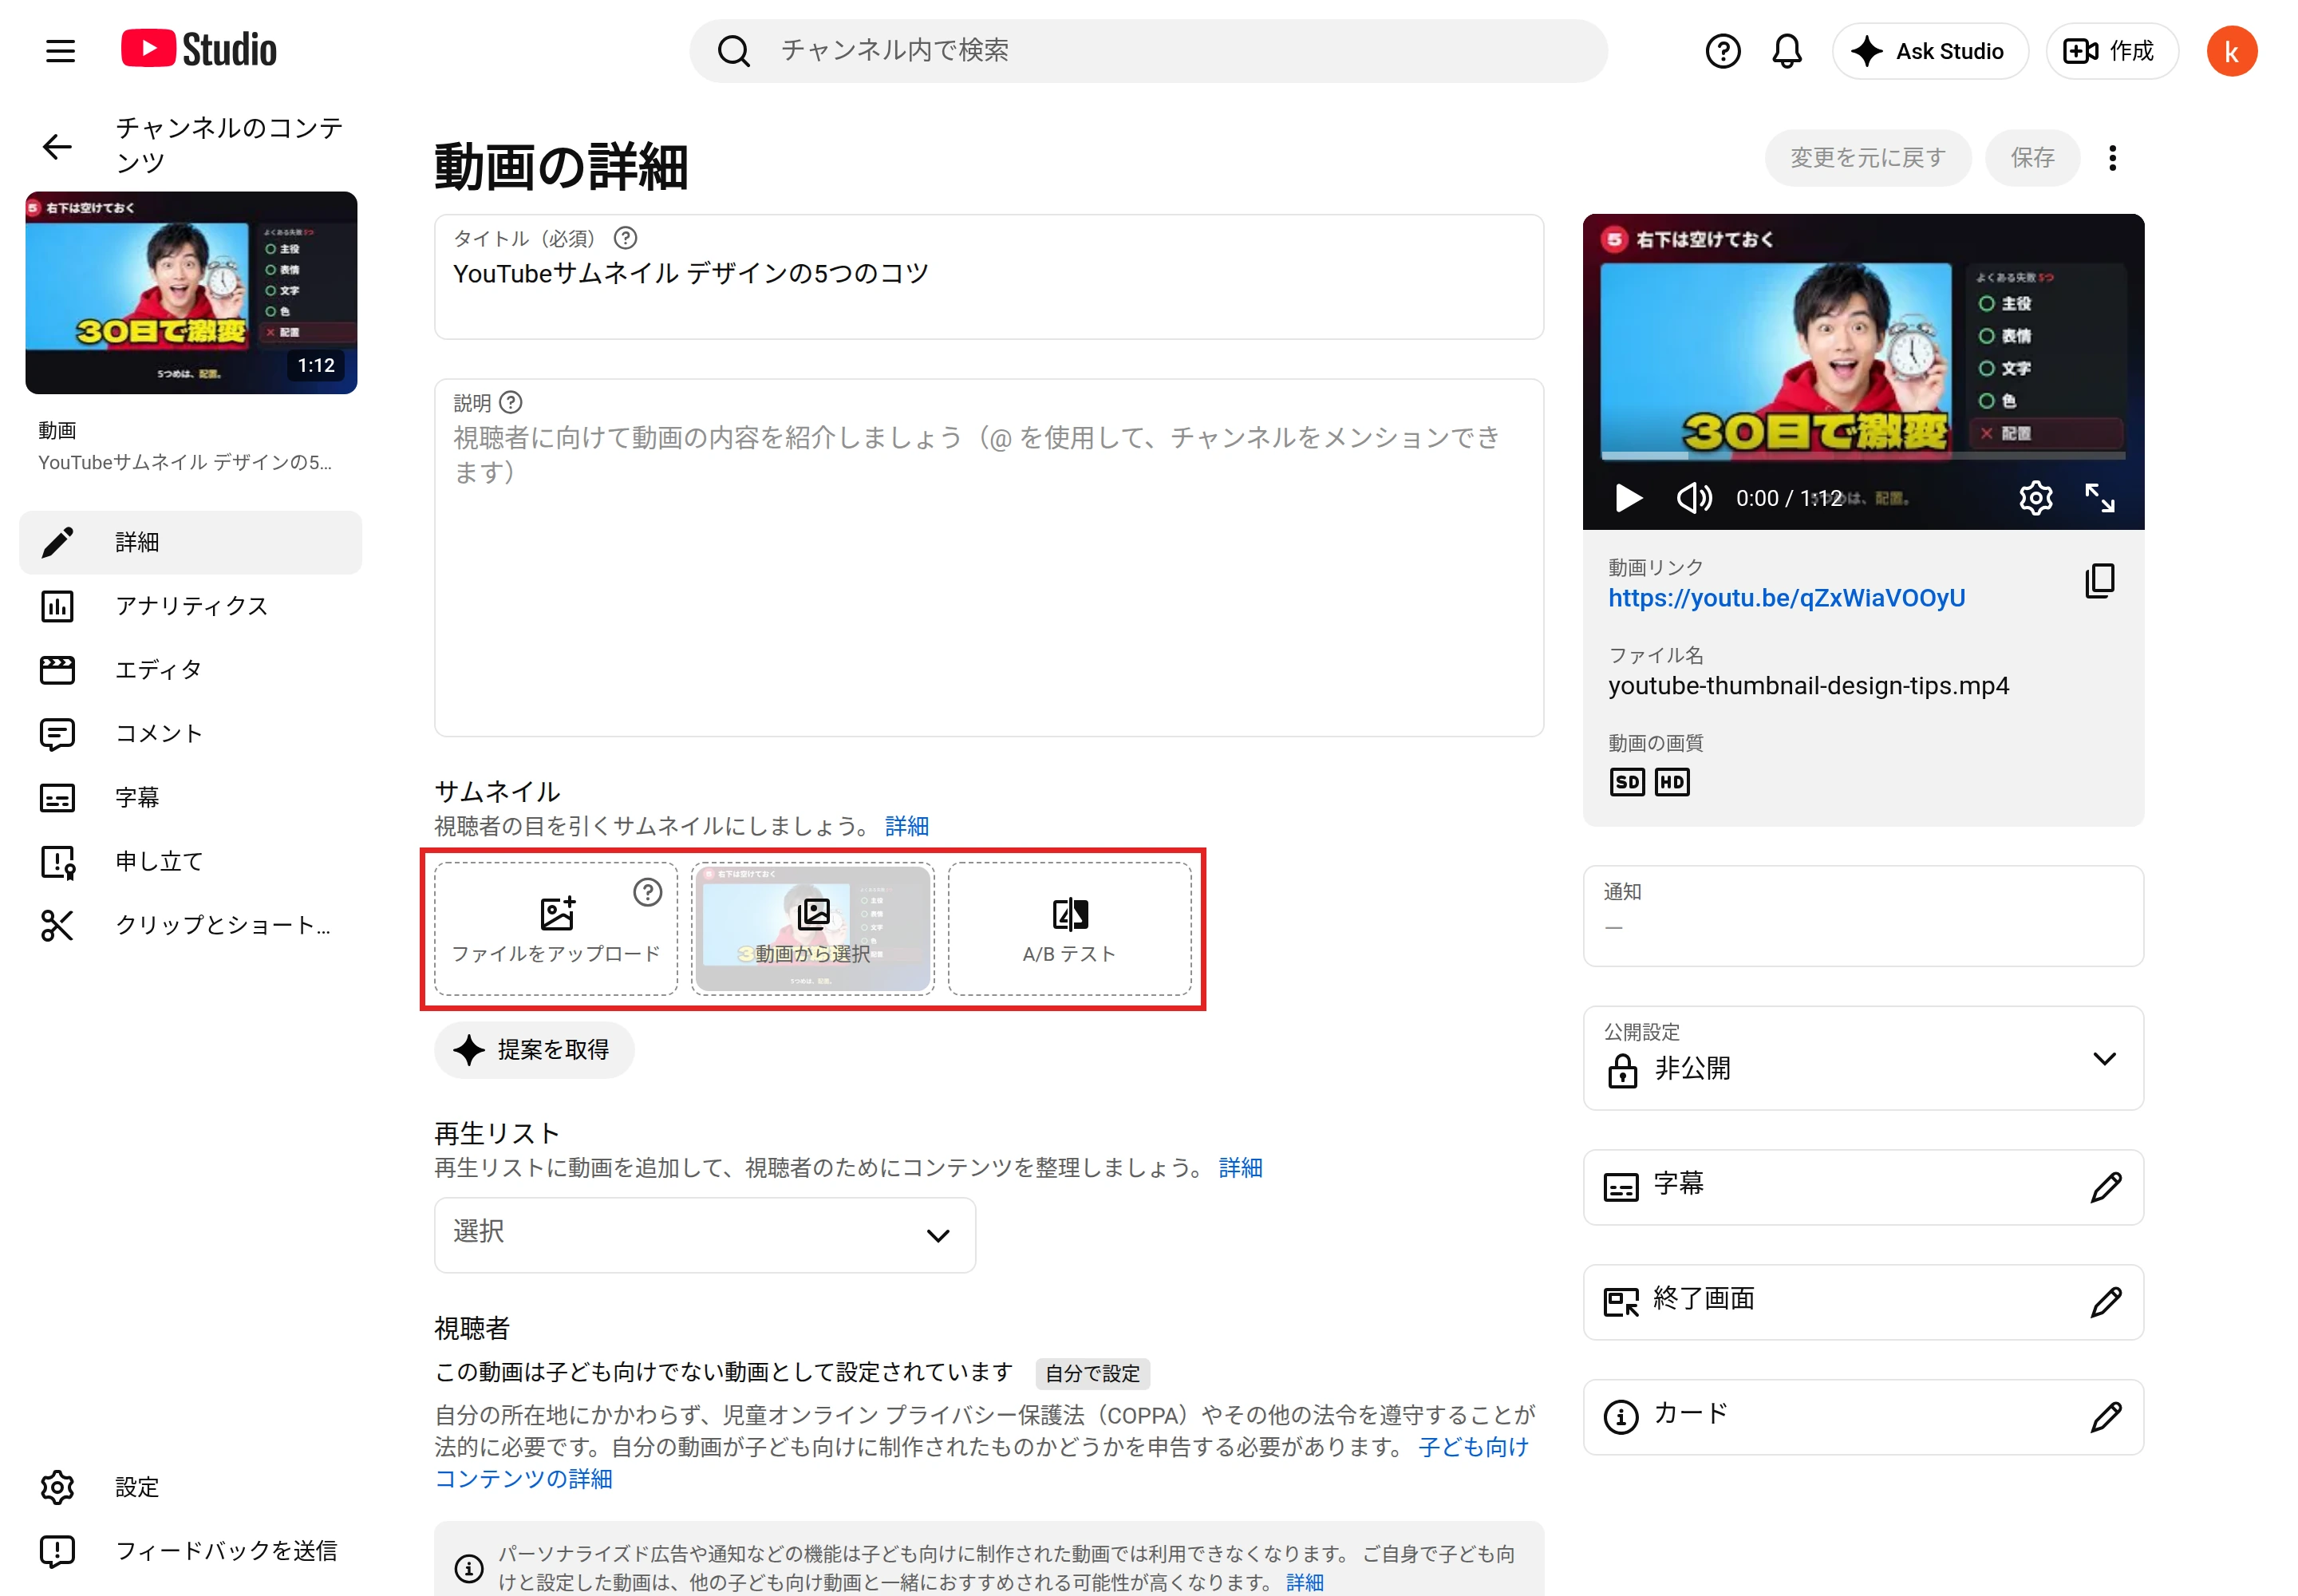Open クリップとショート in the sidebar
Viewport: 2298px width, 1596px height.
tap(190, 926)
